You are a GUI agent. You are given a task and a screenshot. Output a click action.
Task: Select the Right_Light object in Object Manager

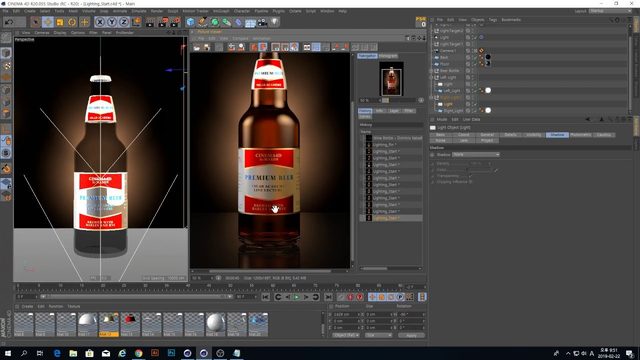point(453,111)
